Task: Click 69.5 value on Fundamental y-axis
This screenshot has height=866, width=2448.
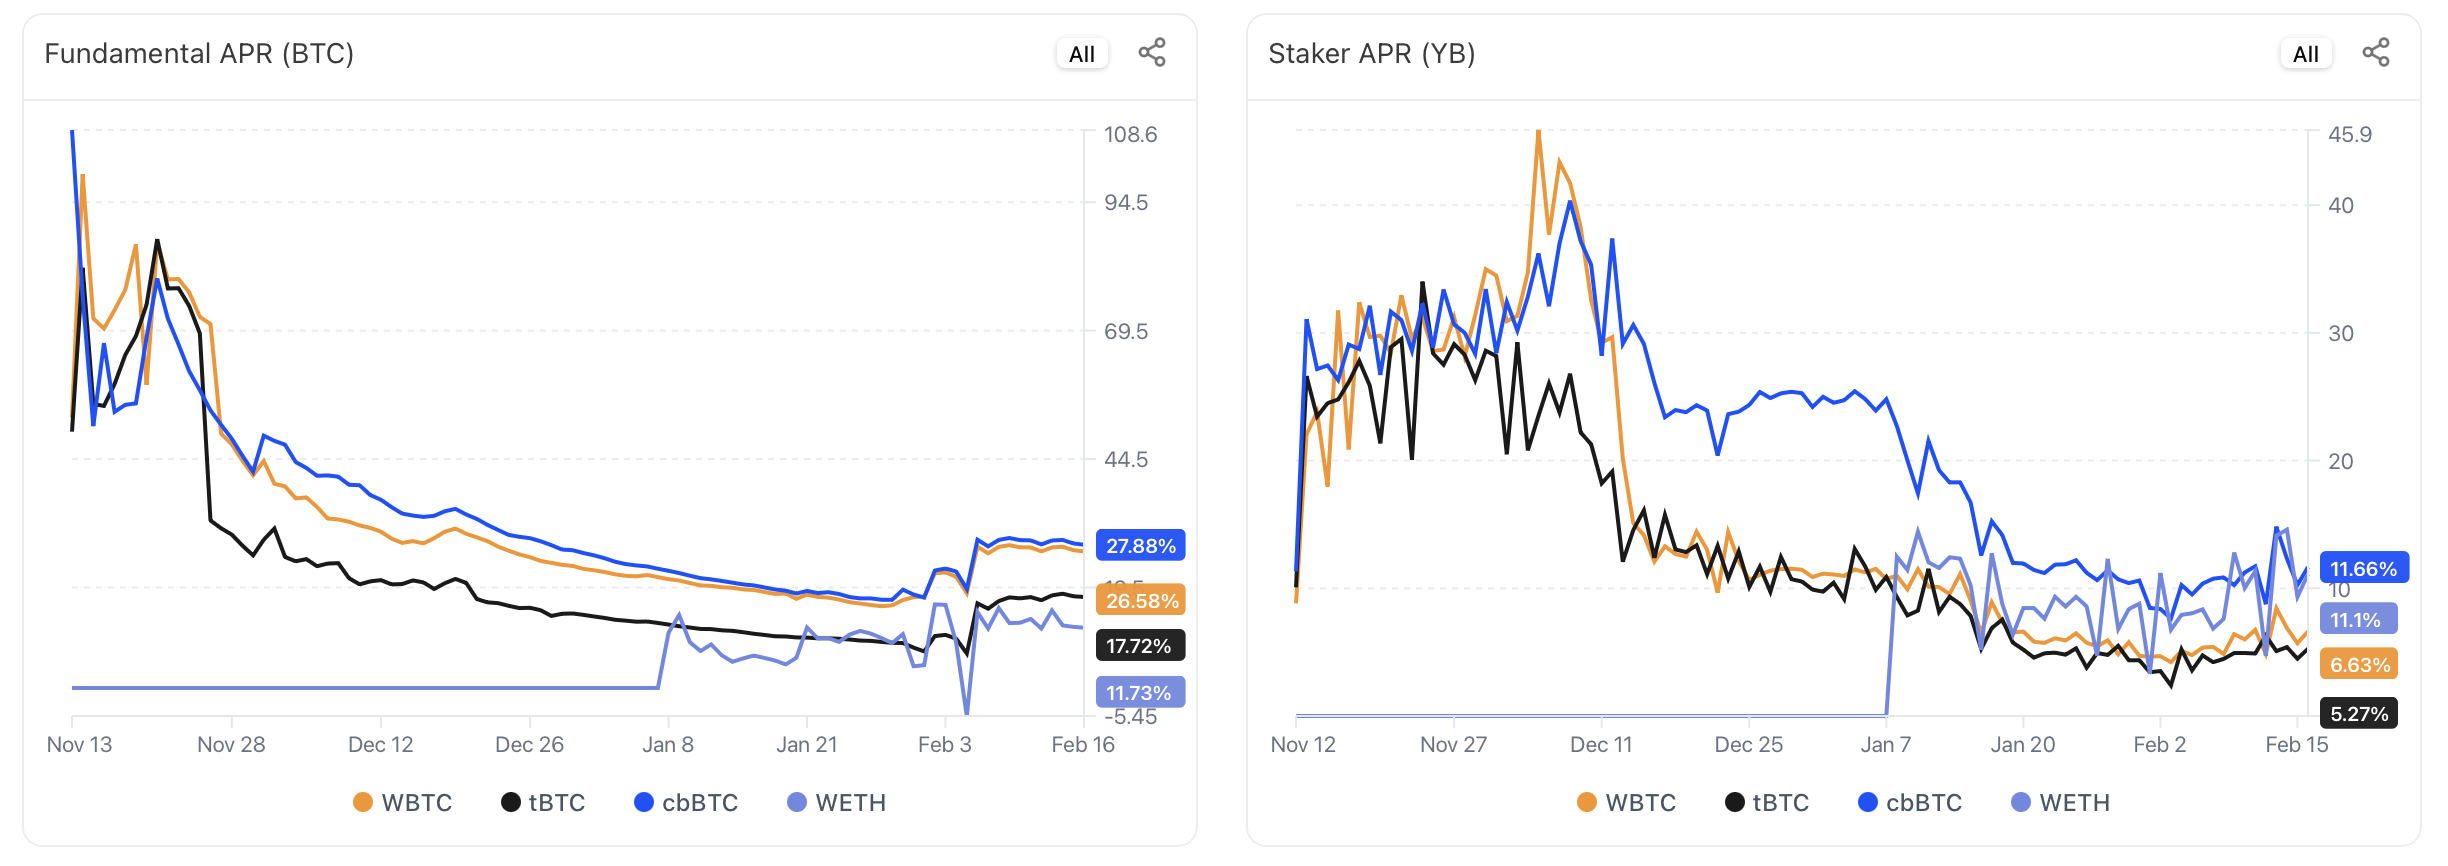Action: 1126,332
